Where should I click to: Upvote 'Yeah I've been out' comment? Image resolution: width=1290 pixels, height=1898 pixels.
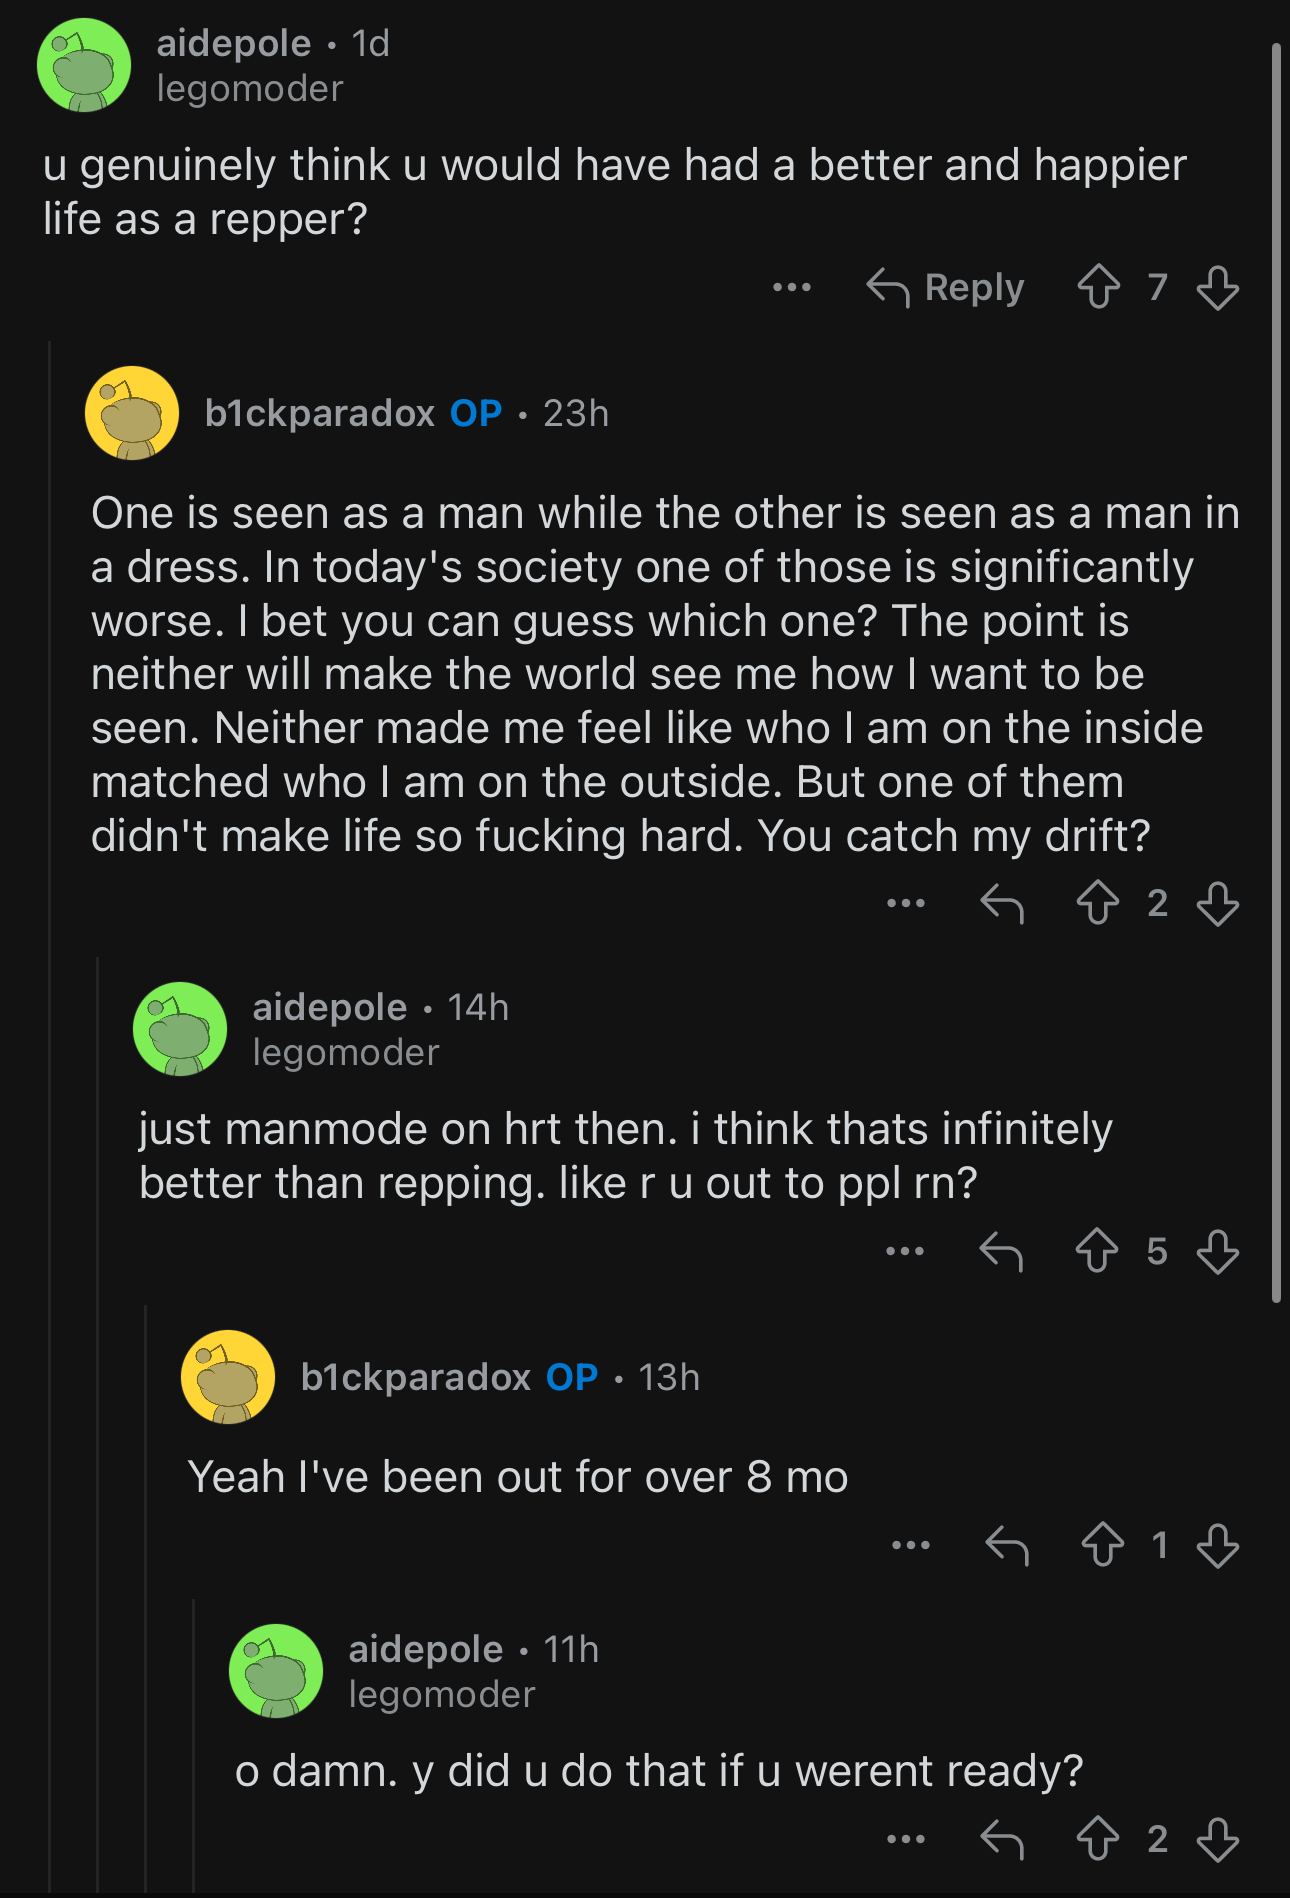[1102, 1545]
